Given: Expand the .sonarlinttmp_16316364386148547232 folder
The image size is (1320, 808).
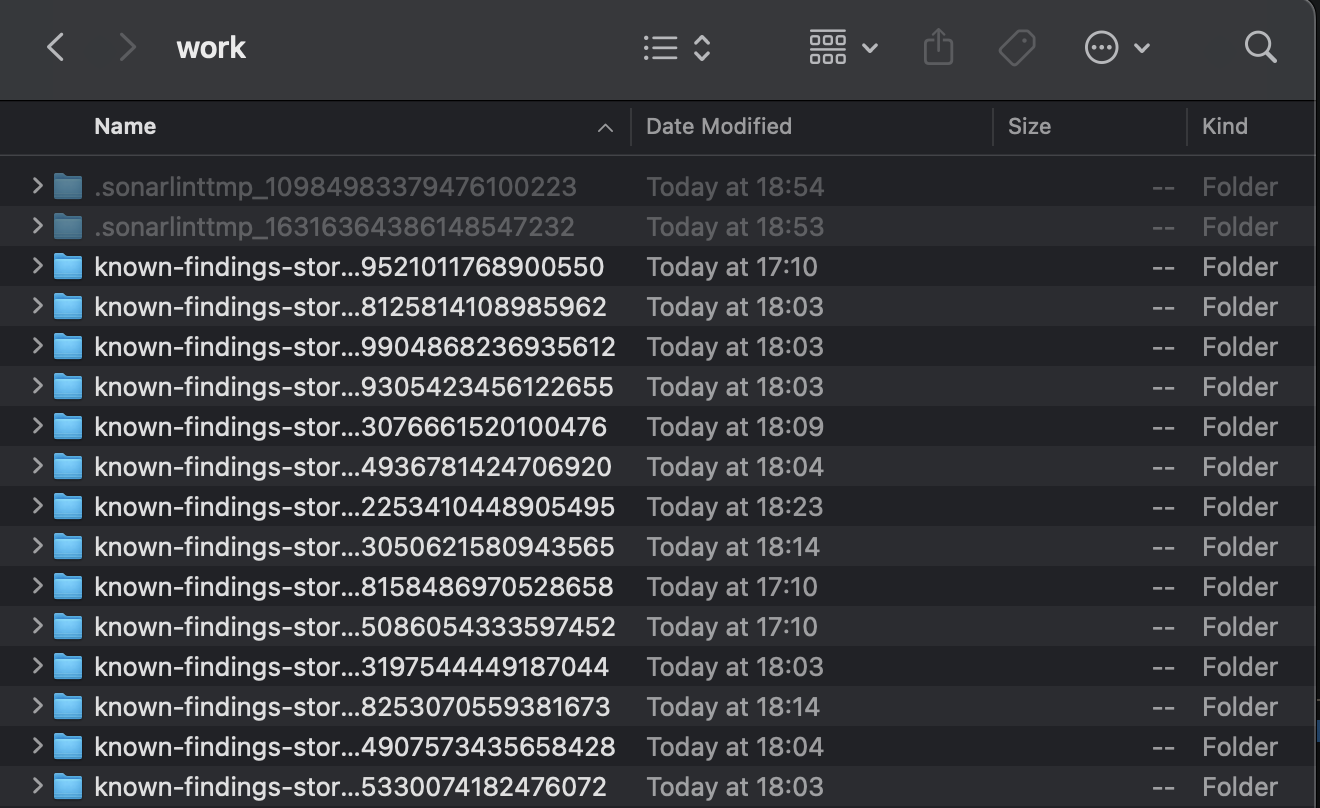Looking at the screenshot, I should pos(37,226).
